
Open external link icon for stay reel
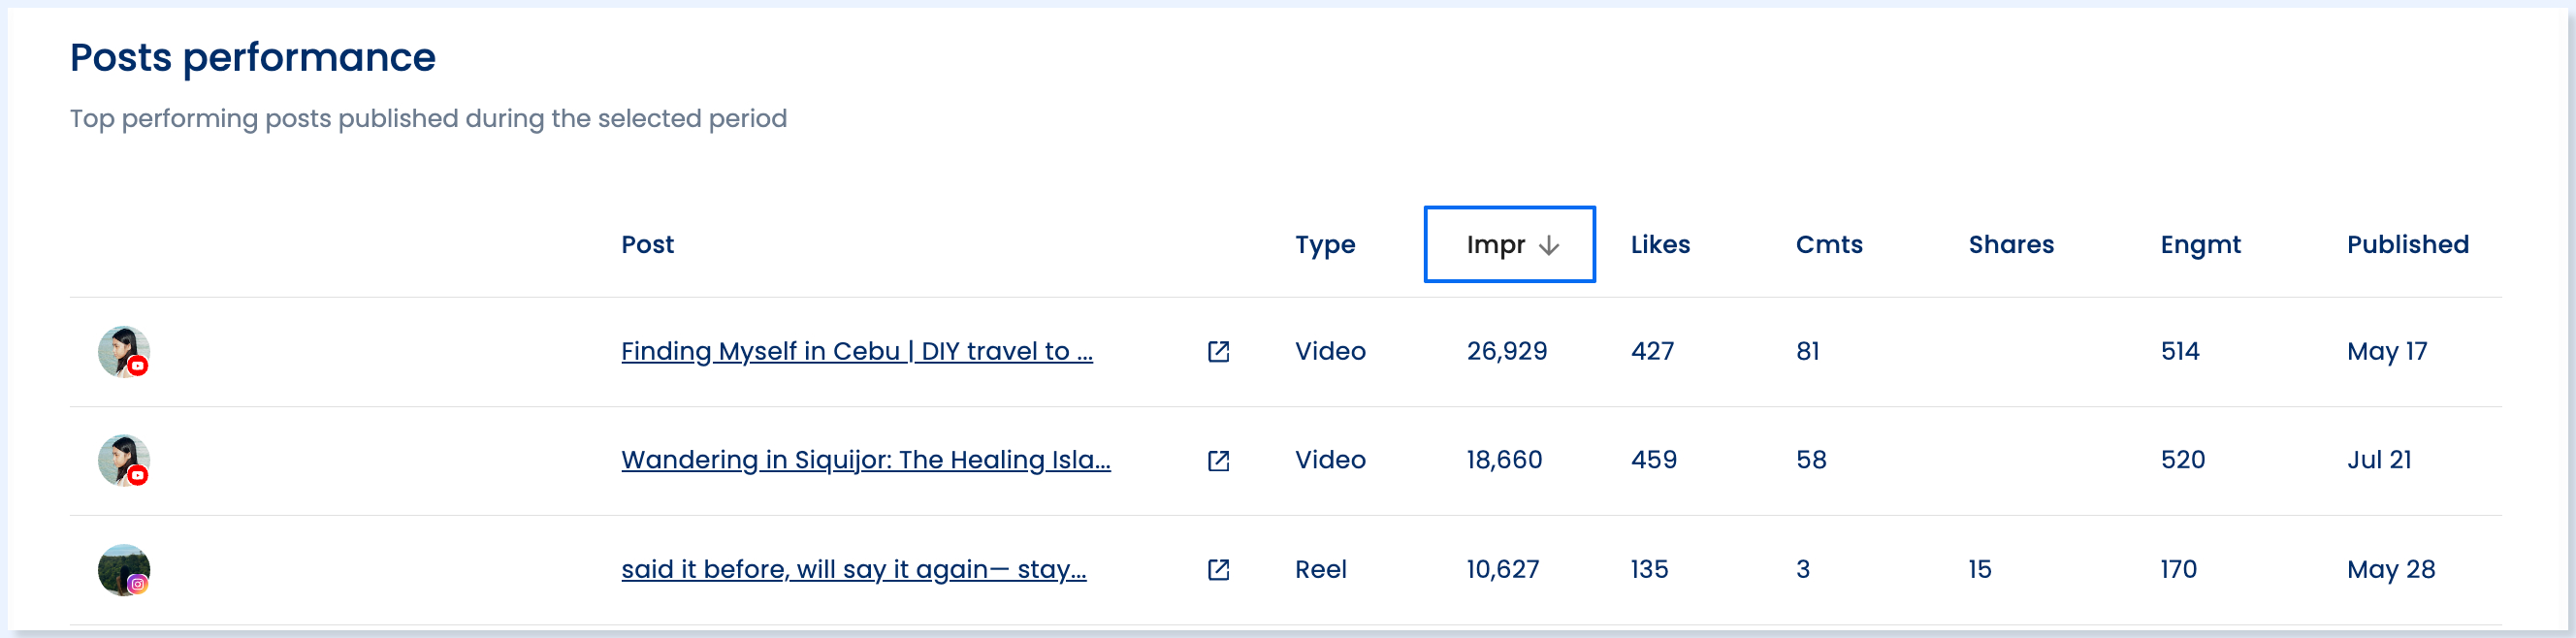[x=1218, y=570]
